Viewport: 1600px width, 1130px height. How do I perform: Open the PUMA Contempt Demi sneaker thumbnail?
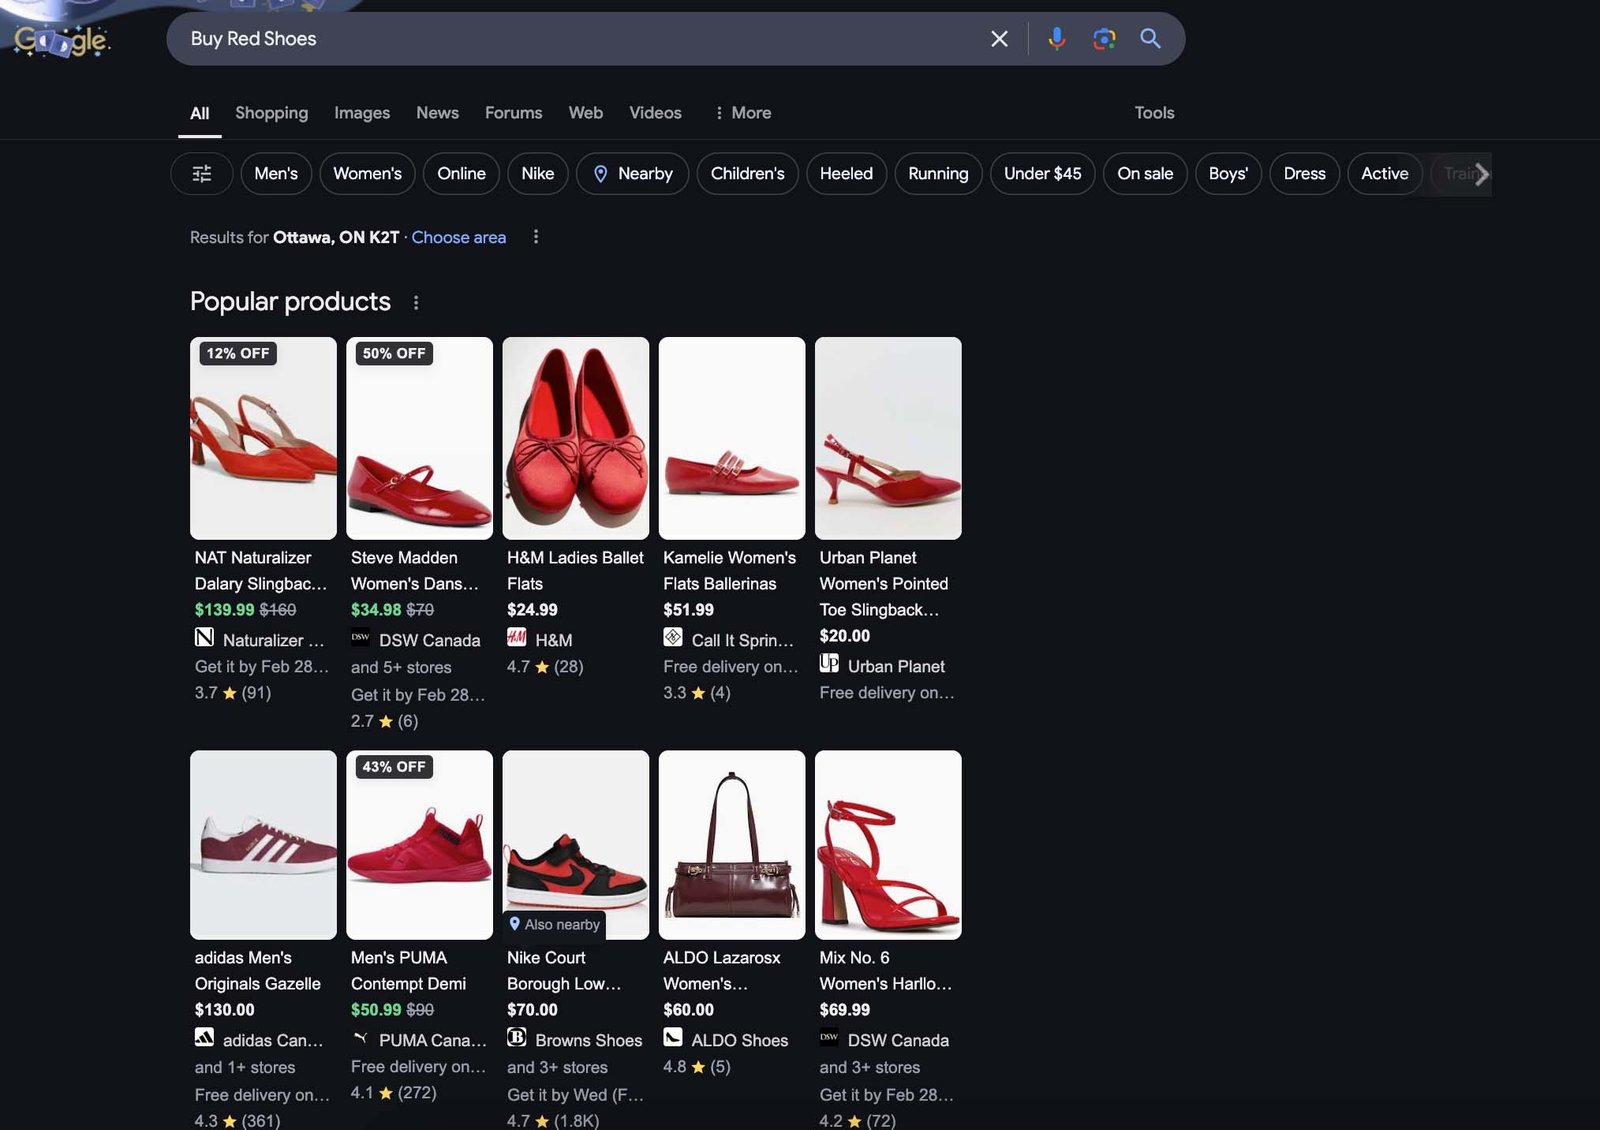(419, 845)
